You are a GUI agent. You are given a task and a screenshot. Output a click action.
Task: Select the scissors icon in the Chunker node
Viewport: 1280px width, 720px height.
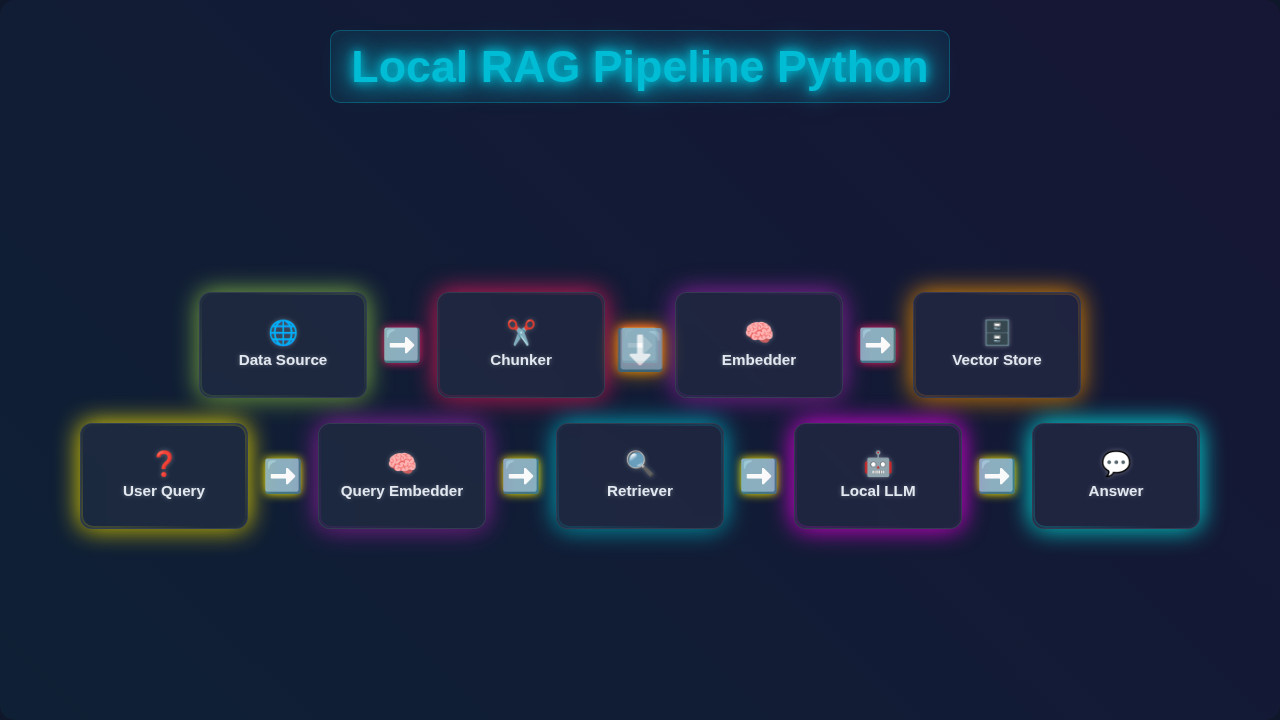point(520,330)
